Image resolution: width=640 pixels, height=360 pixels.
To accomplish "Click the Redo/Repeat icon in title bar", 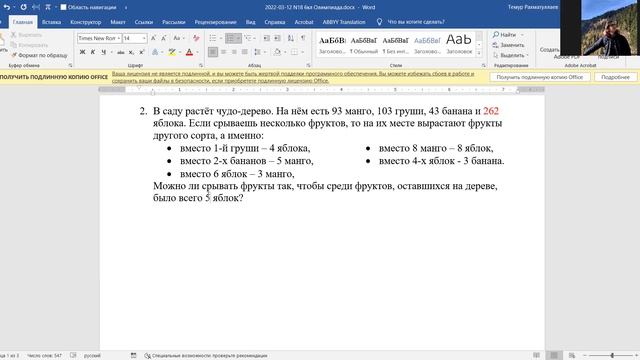I will point(24,7).
